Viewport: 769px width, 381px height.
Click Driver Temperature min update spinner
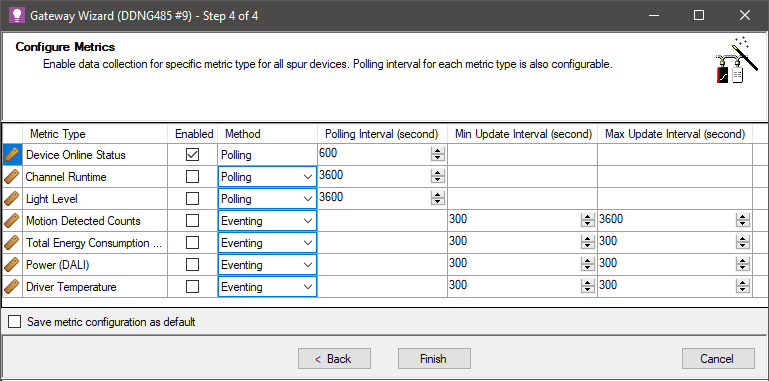tap(588, 286)
